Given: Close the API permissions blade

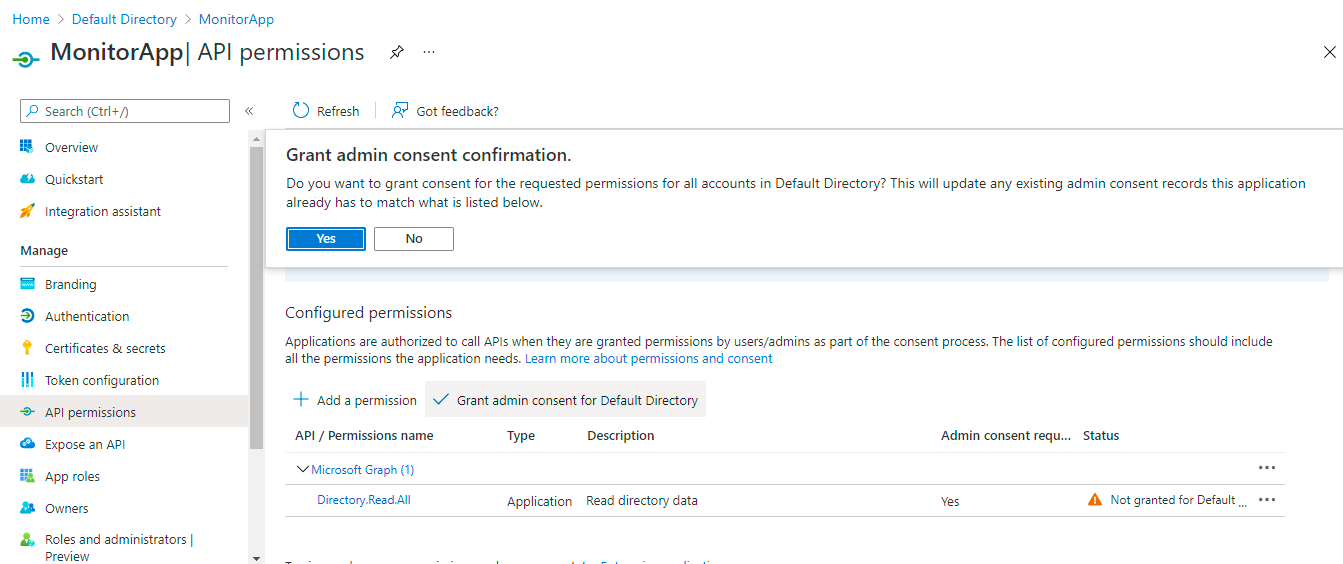Looking at the screenshot, I should point(1329,52).
